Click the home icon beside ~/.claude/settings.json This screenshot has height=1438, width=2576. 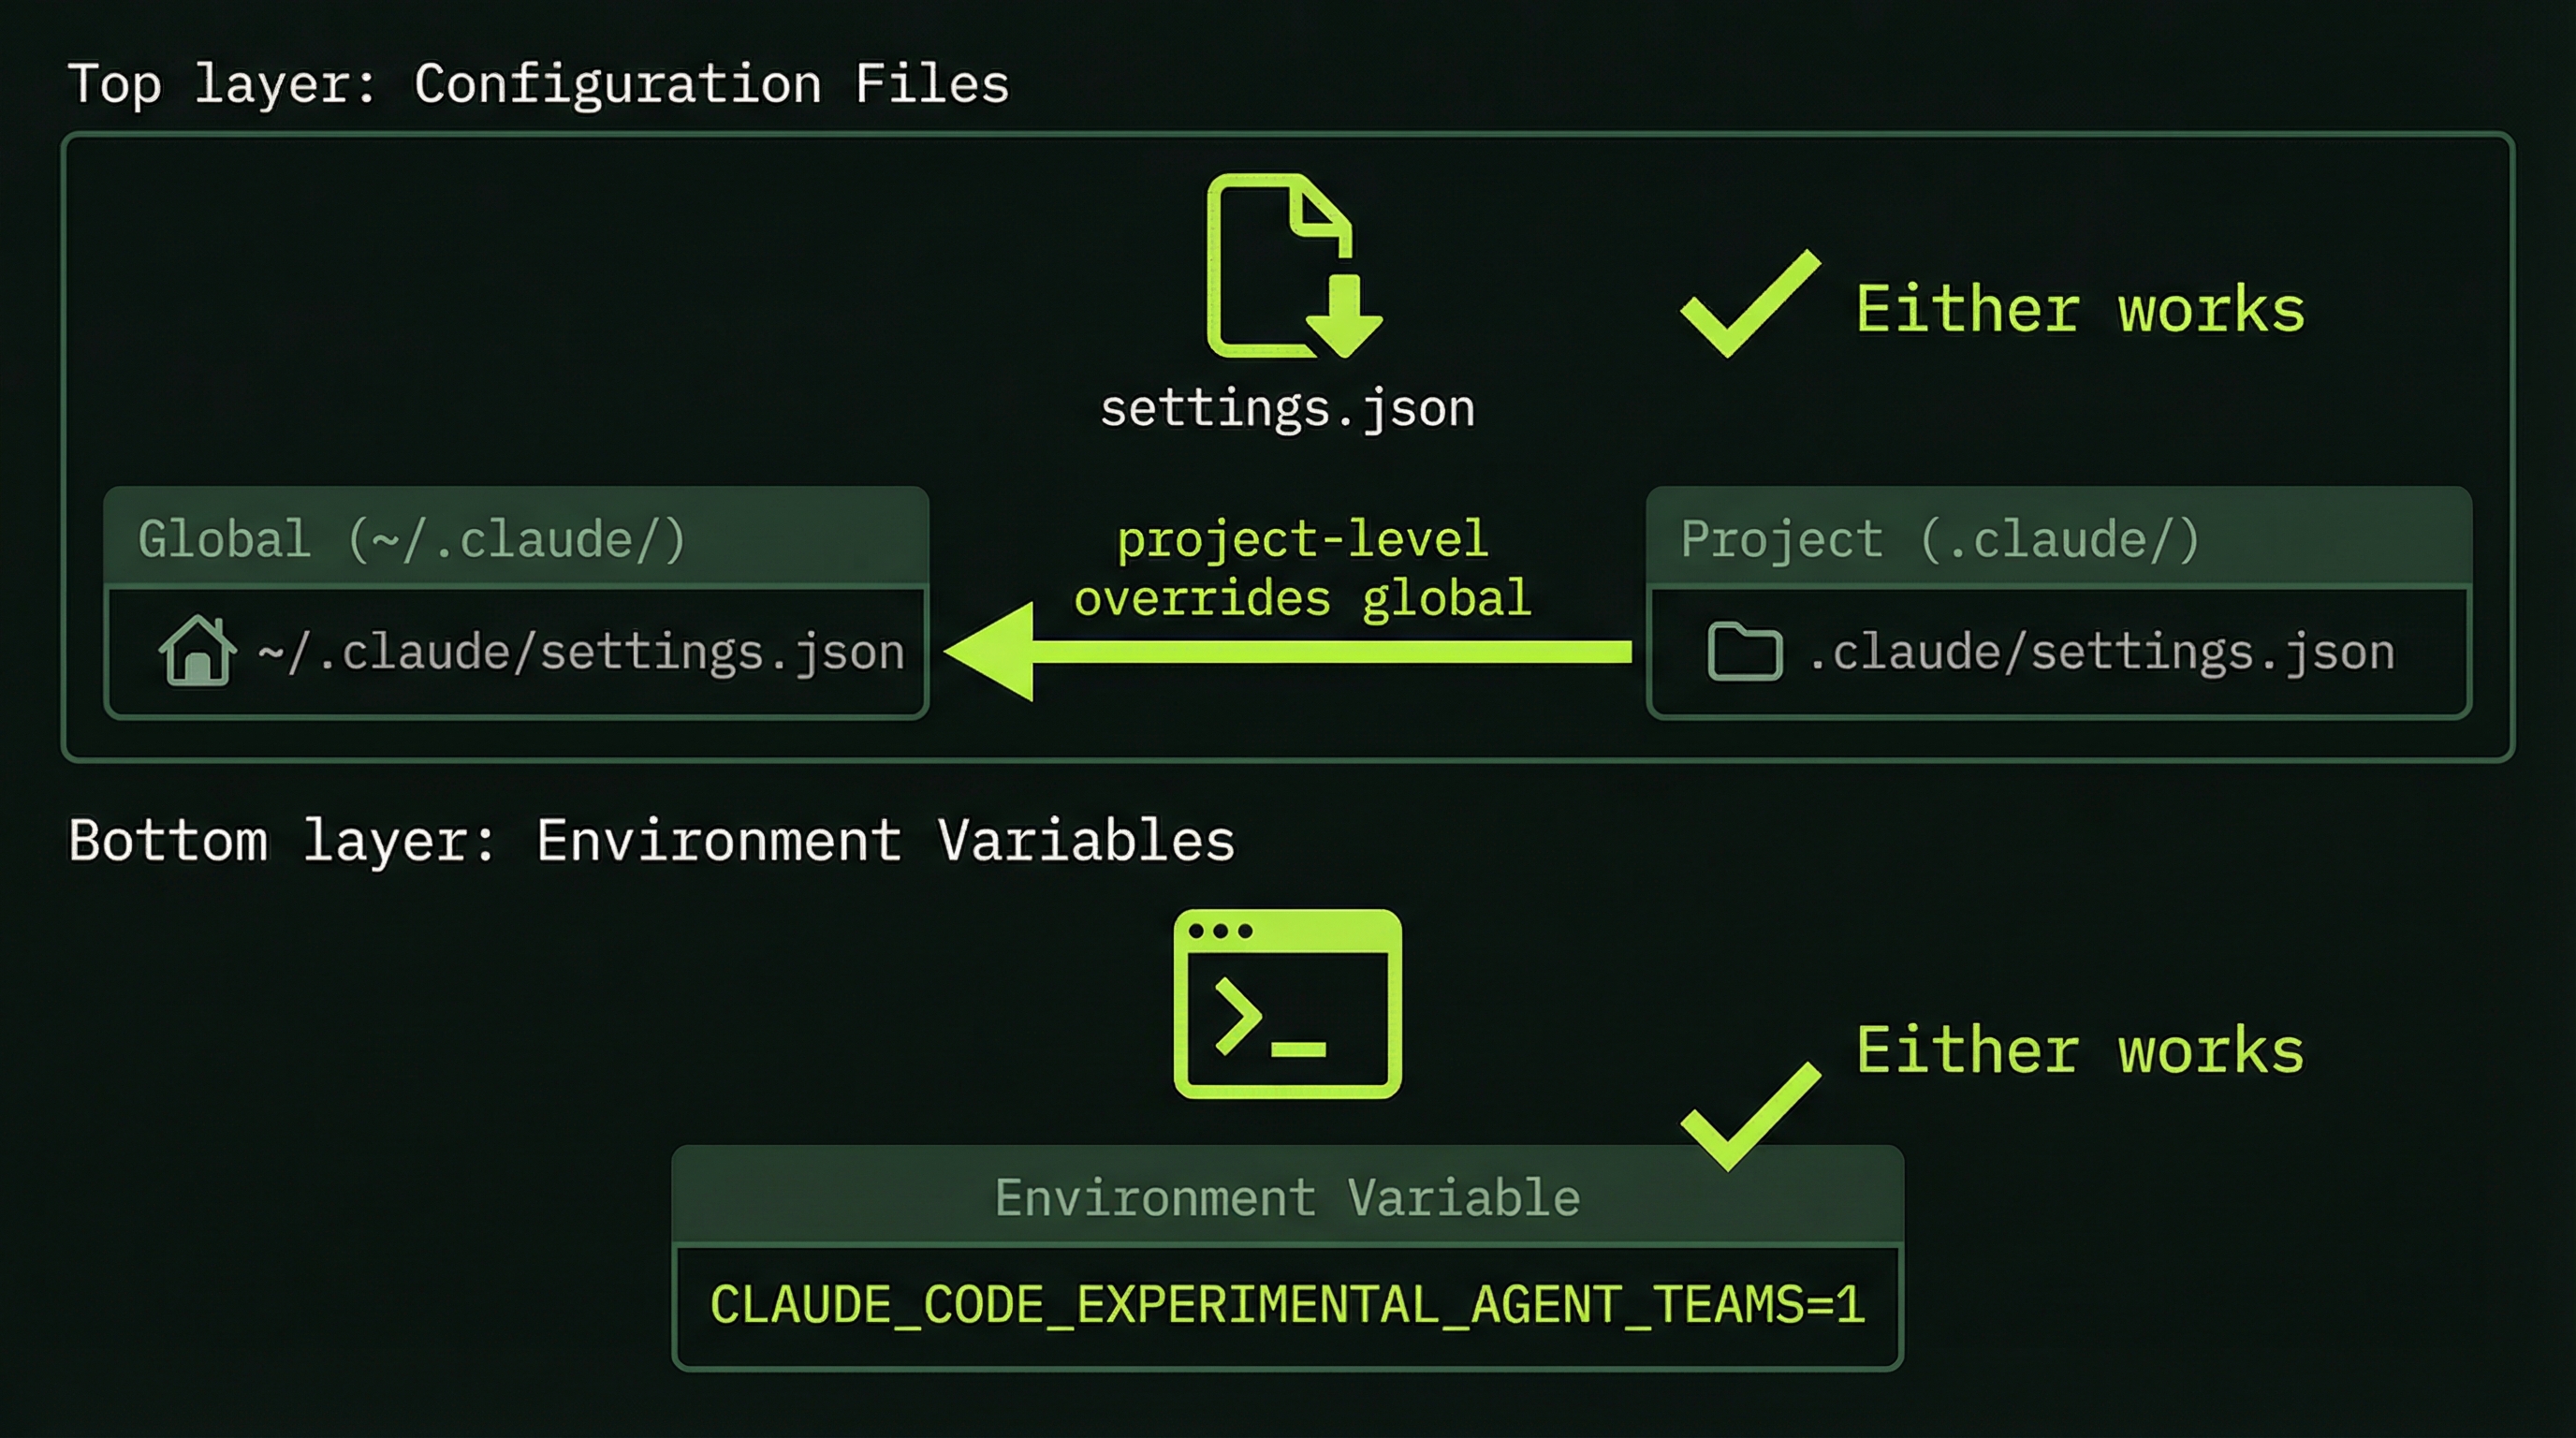(x=196, y=652)
